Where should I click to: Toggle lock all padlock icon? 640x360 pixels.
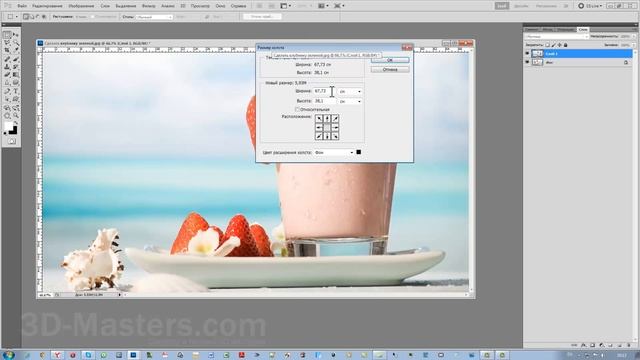(565, 45)
